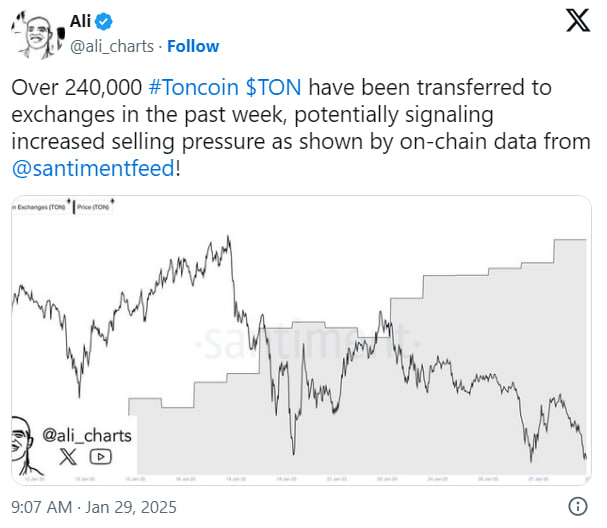Image resolution: width=607 pixels, height=528 pixels.
Task: Click the @ali_charts watermark text on chart
Action: click(x=87, y=435)
